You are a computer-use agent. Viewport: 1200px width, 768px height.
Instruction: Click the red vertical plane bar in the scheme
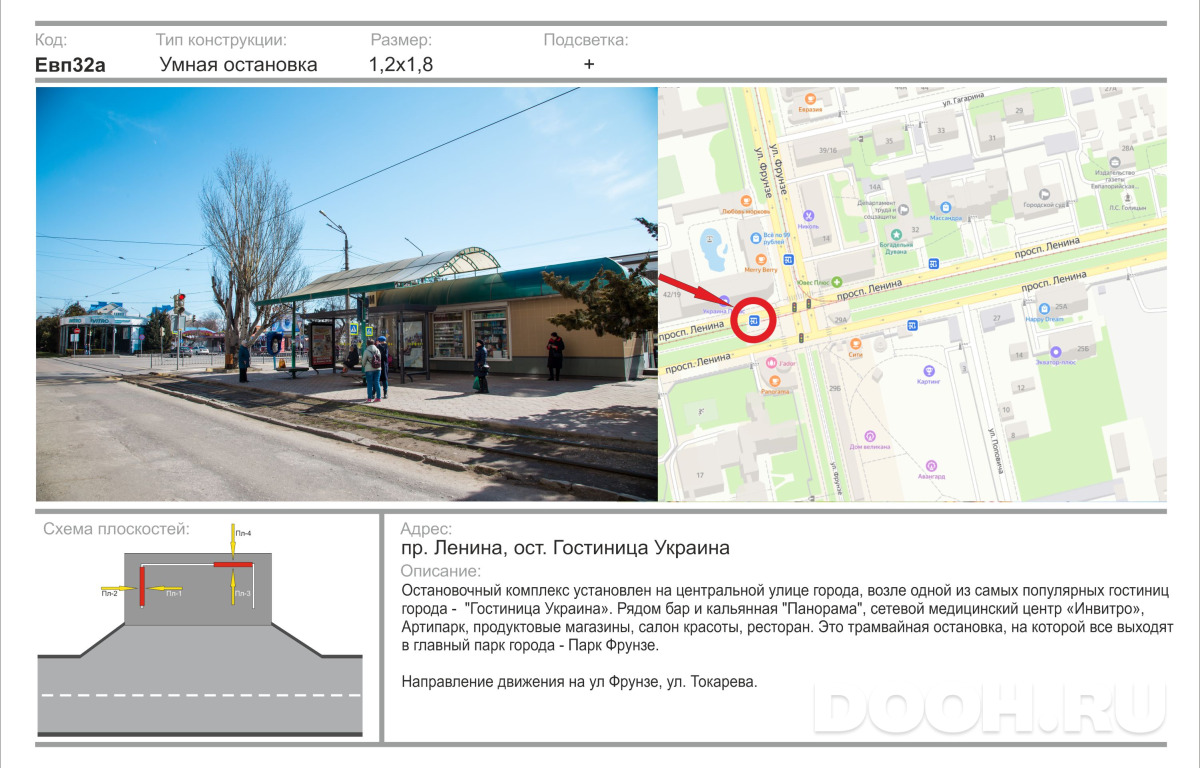click(x=142, y=585)
